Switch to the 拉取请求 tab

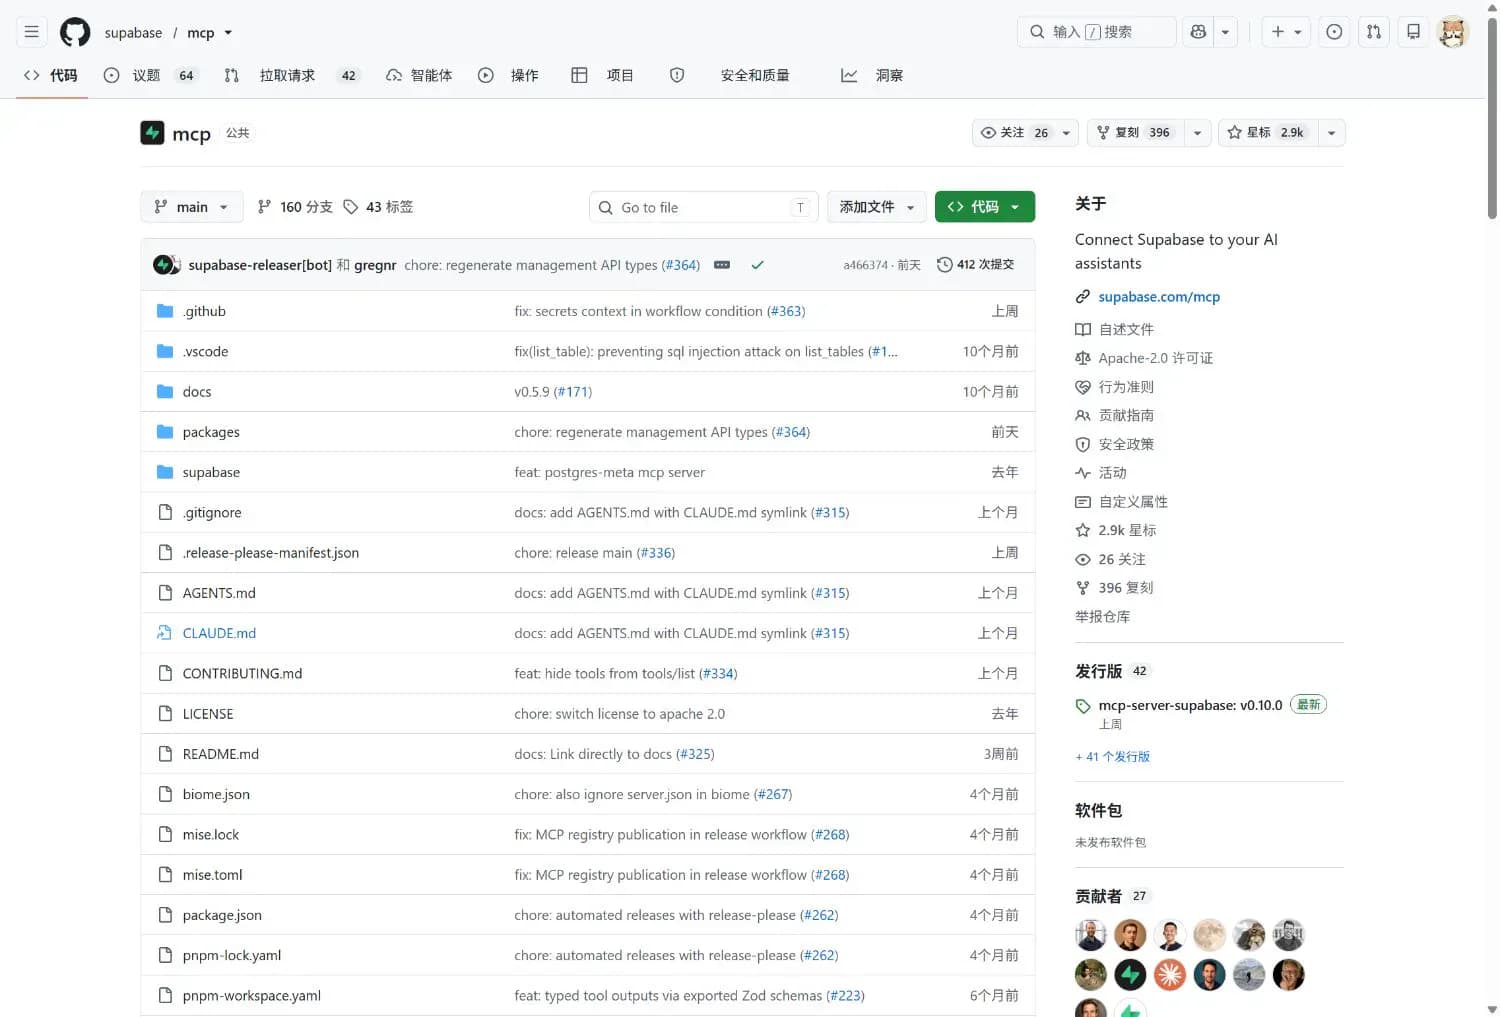pos(291,75)
